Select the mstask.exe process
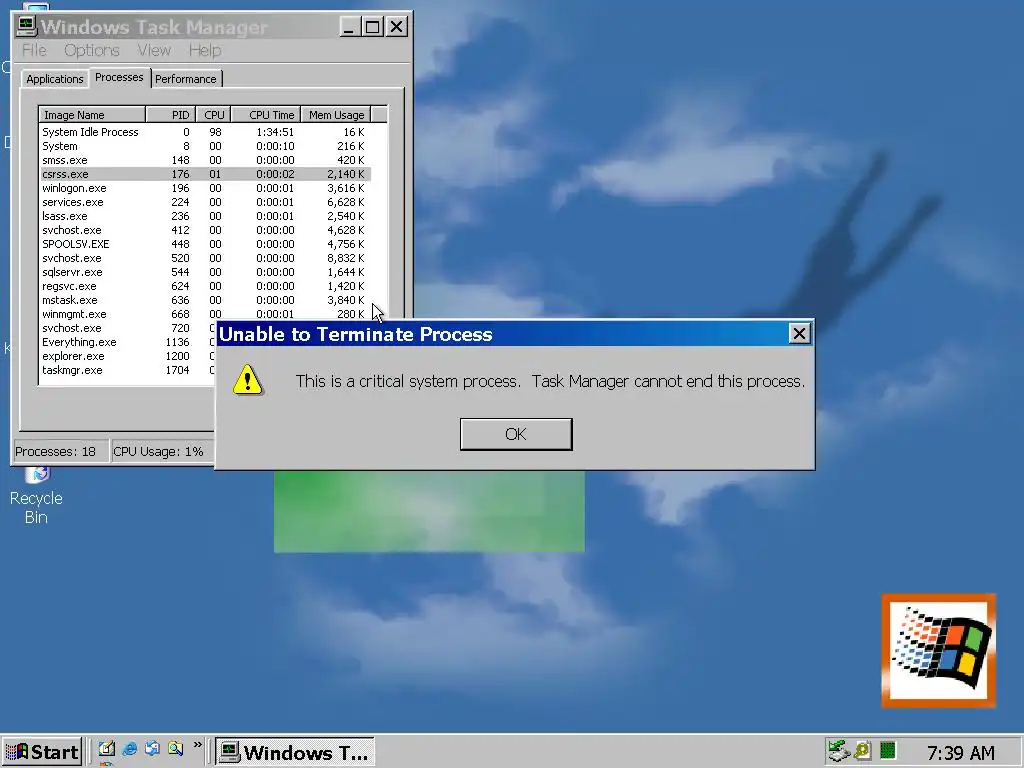 click(x=205, y=300)
